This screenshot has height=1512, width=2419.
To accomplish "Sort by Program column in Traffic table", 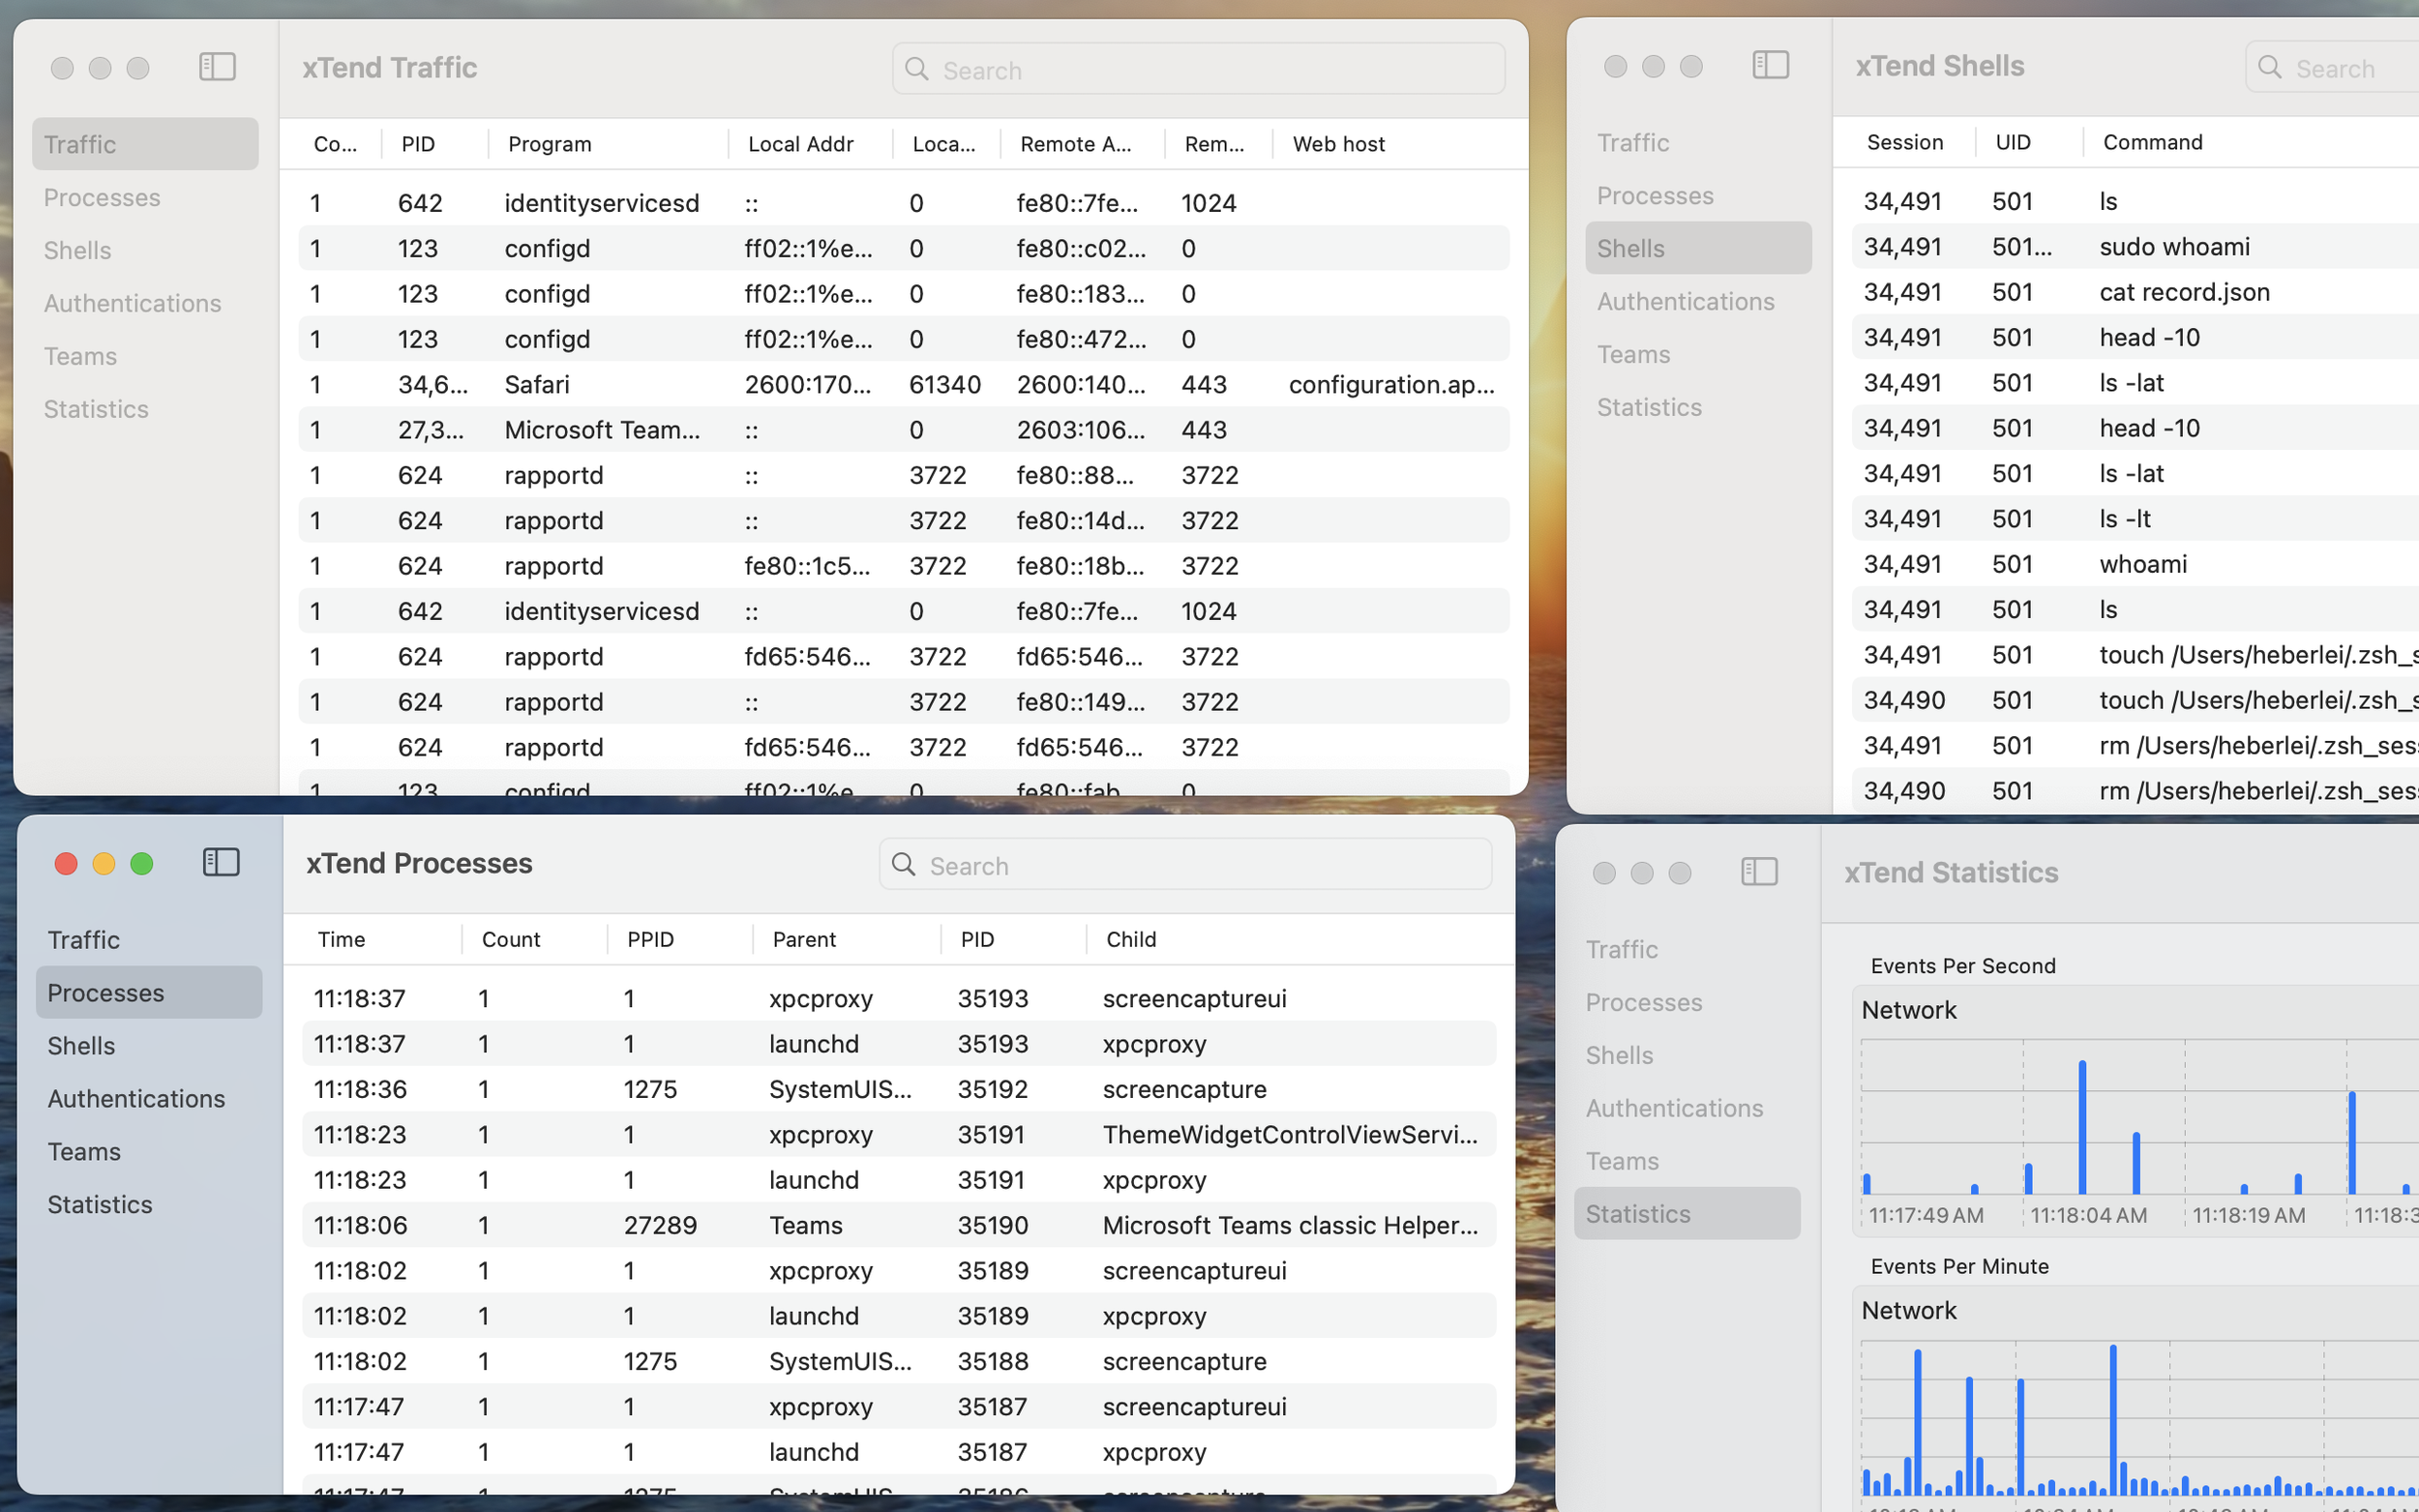I will (550, 144).
